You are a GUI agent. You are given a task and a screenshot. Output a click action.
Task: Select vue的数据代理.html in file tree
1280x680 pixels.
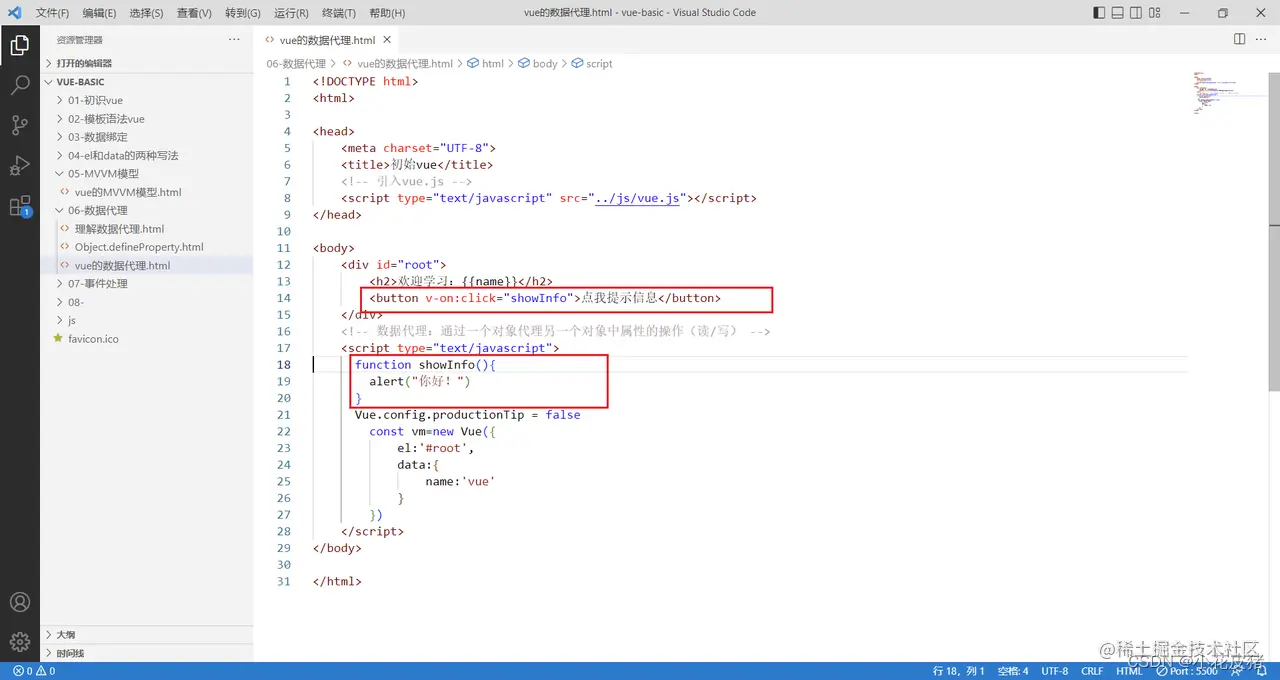146,265
